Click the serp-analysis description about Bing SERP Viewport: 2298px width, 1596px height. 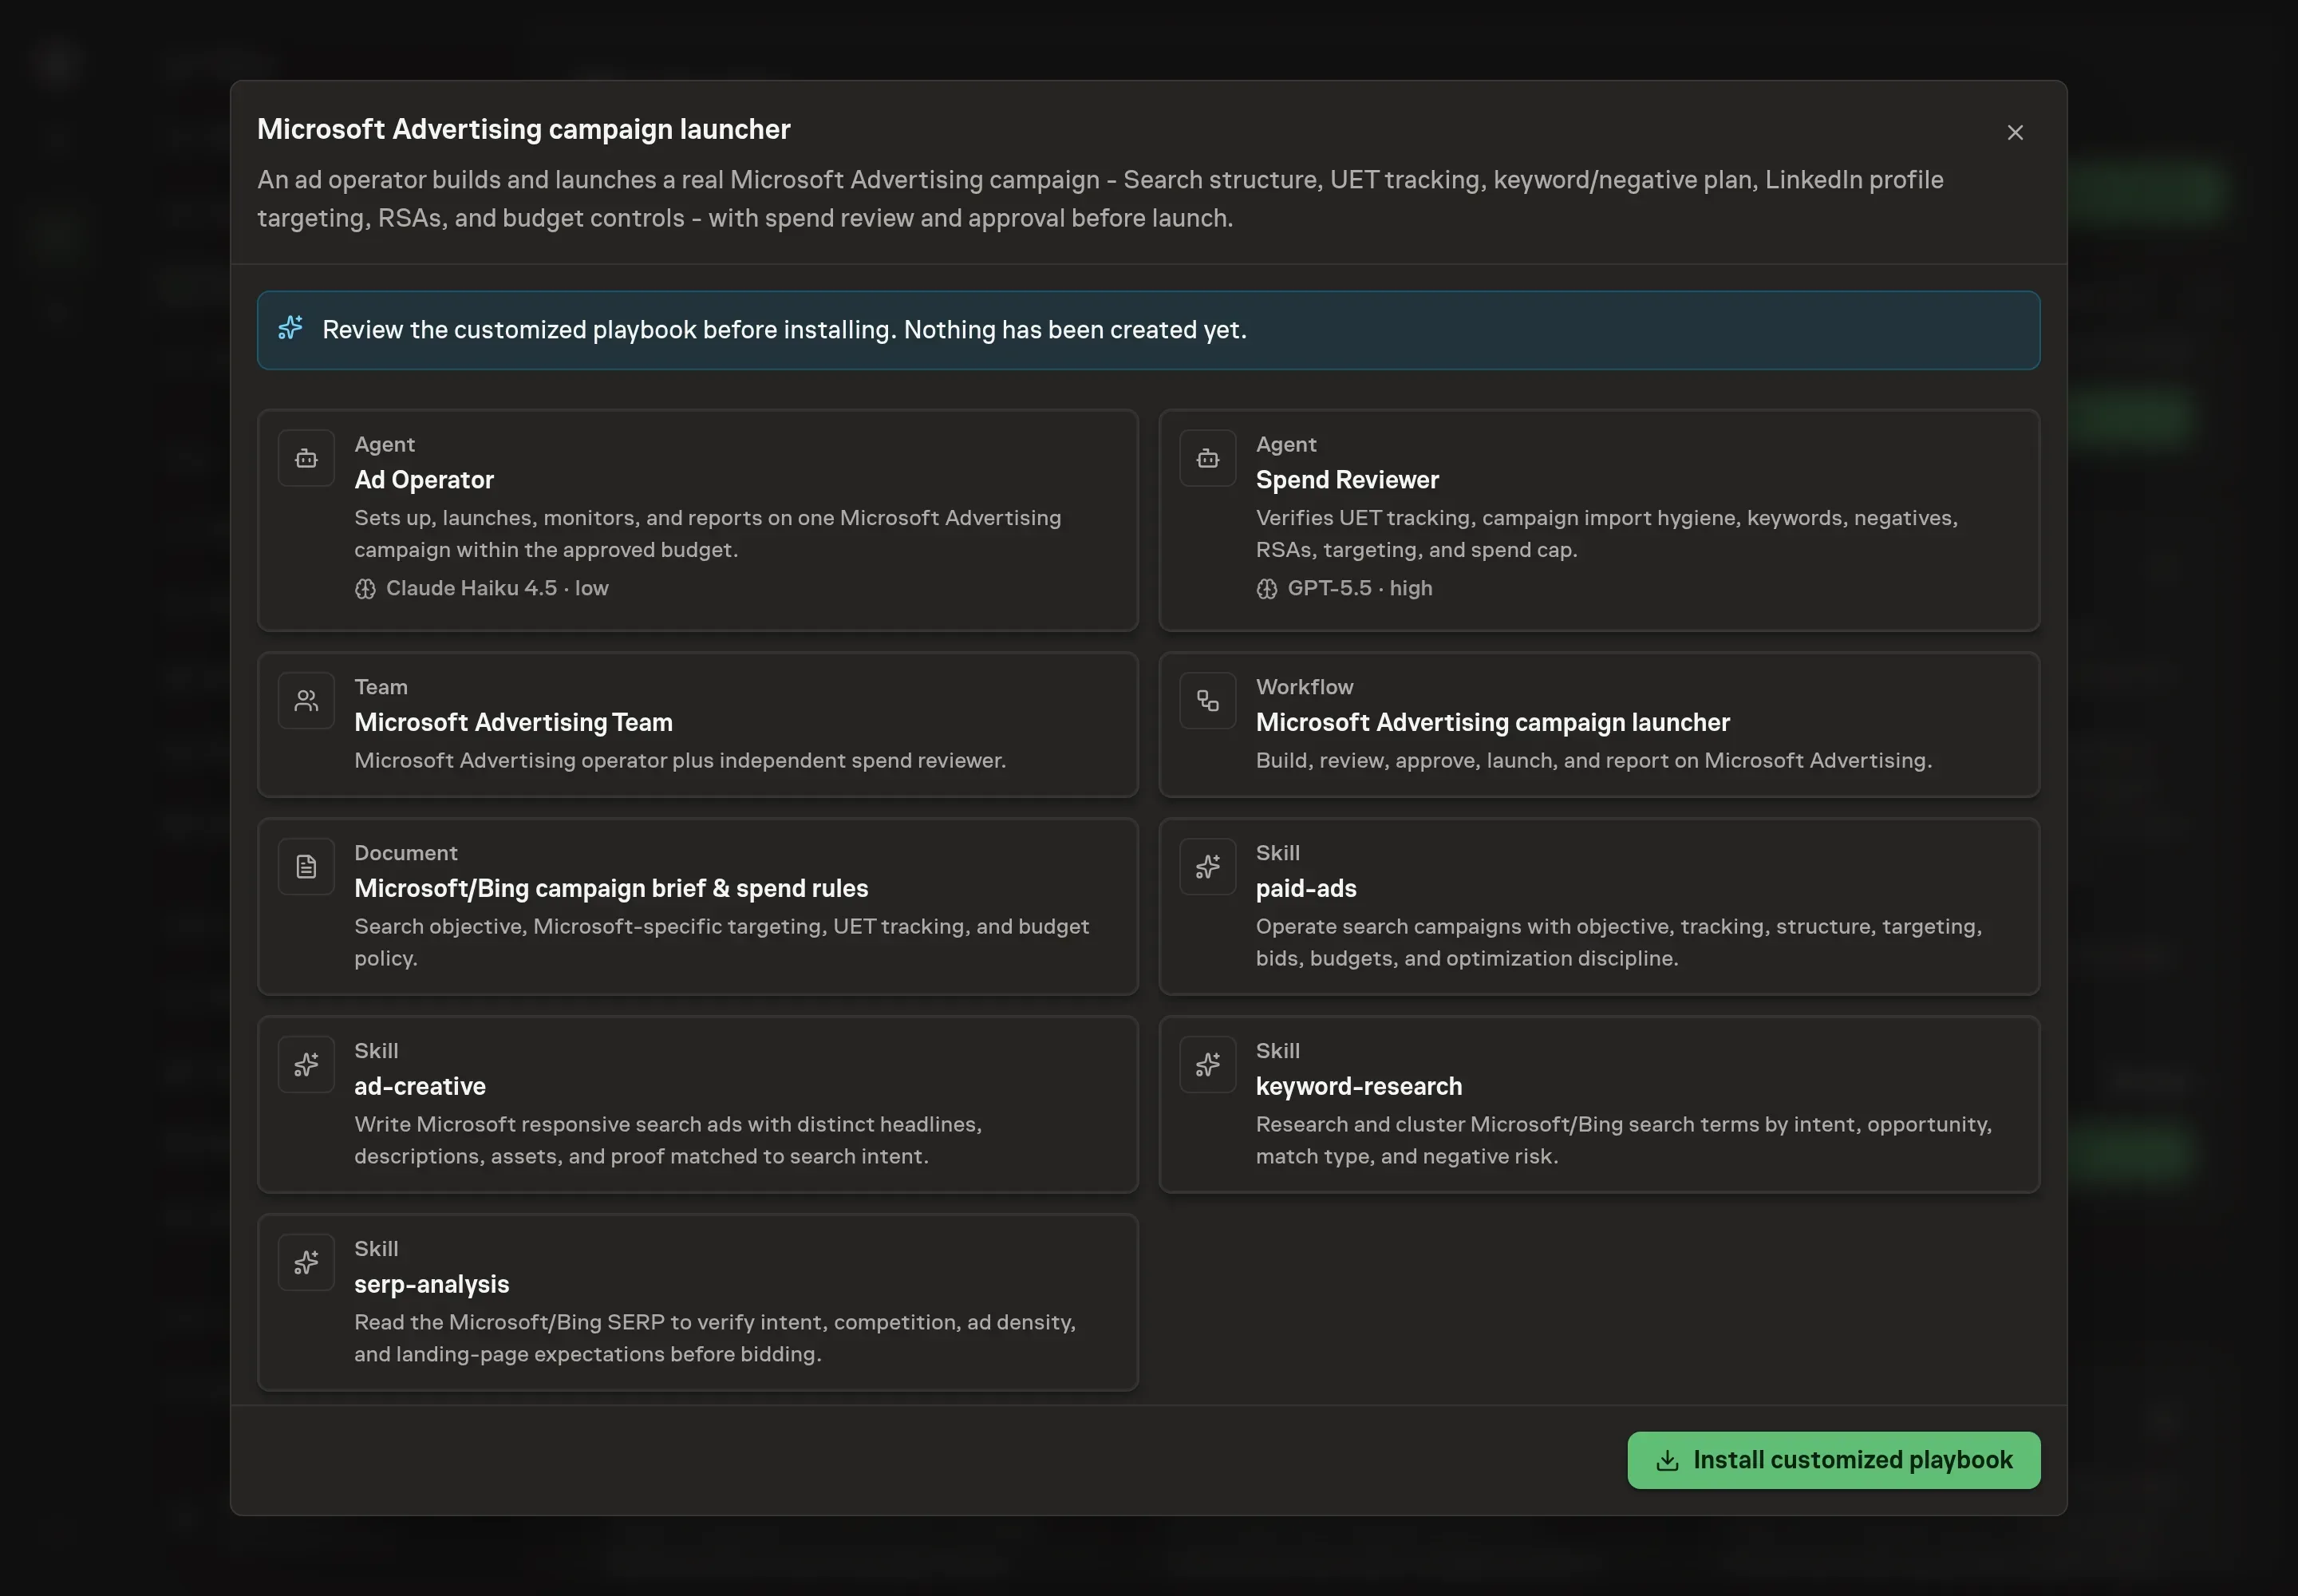click(x=715, y=1338)
